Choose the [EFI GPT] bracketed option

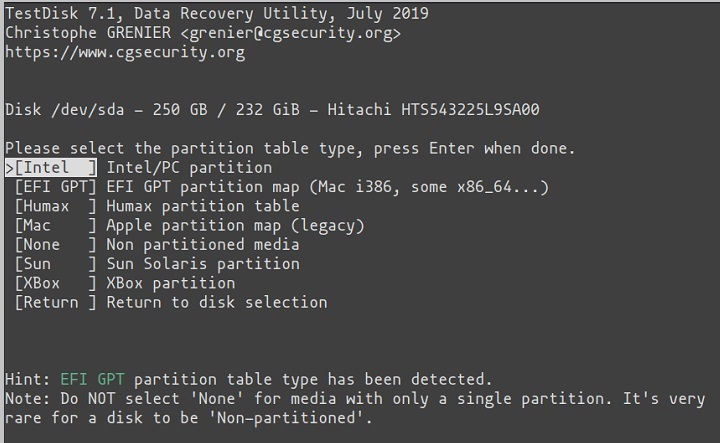pos(56,187)
